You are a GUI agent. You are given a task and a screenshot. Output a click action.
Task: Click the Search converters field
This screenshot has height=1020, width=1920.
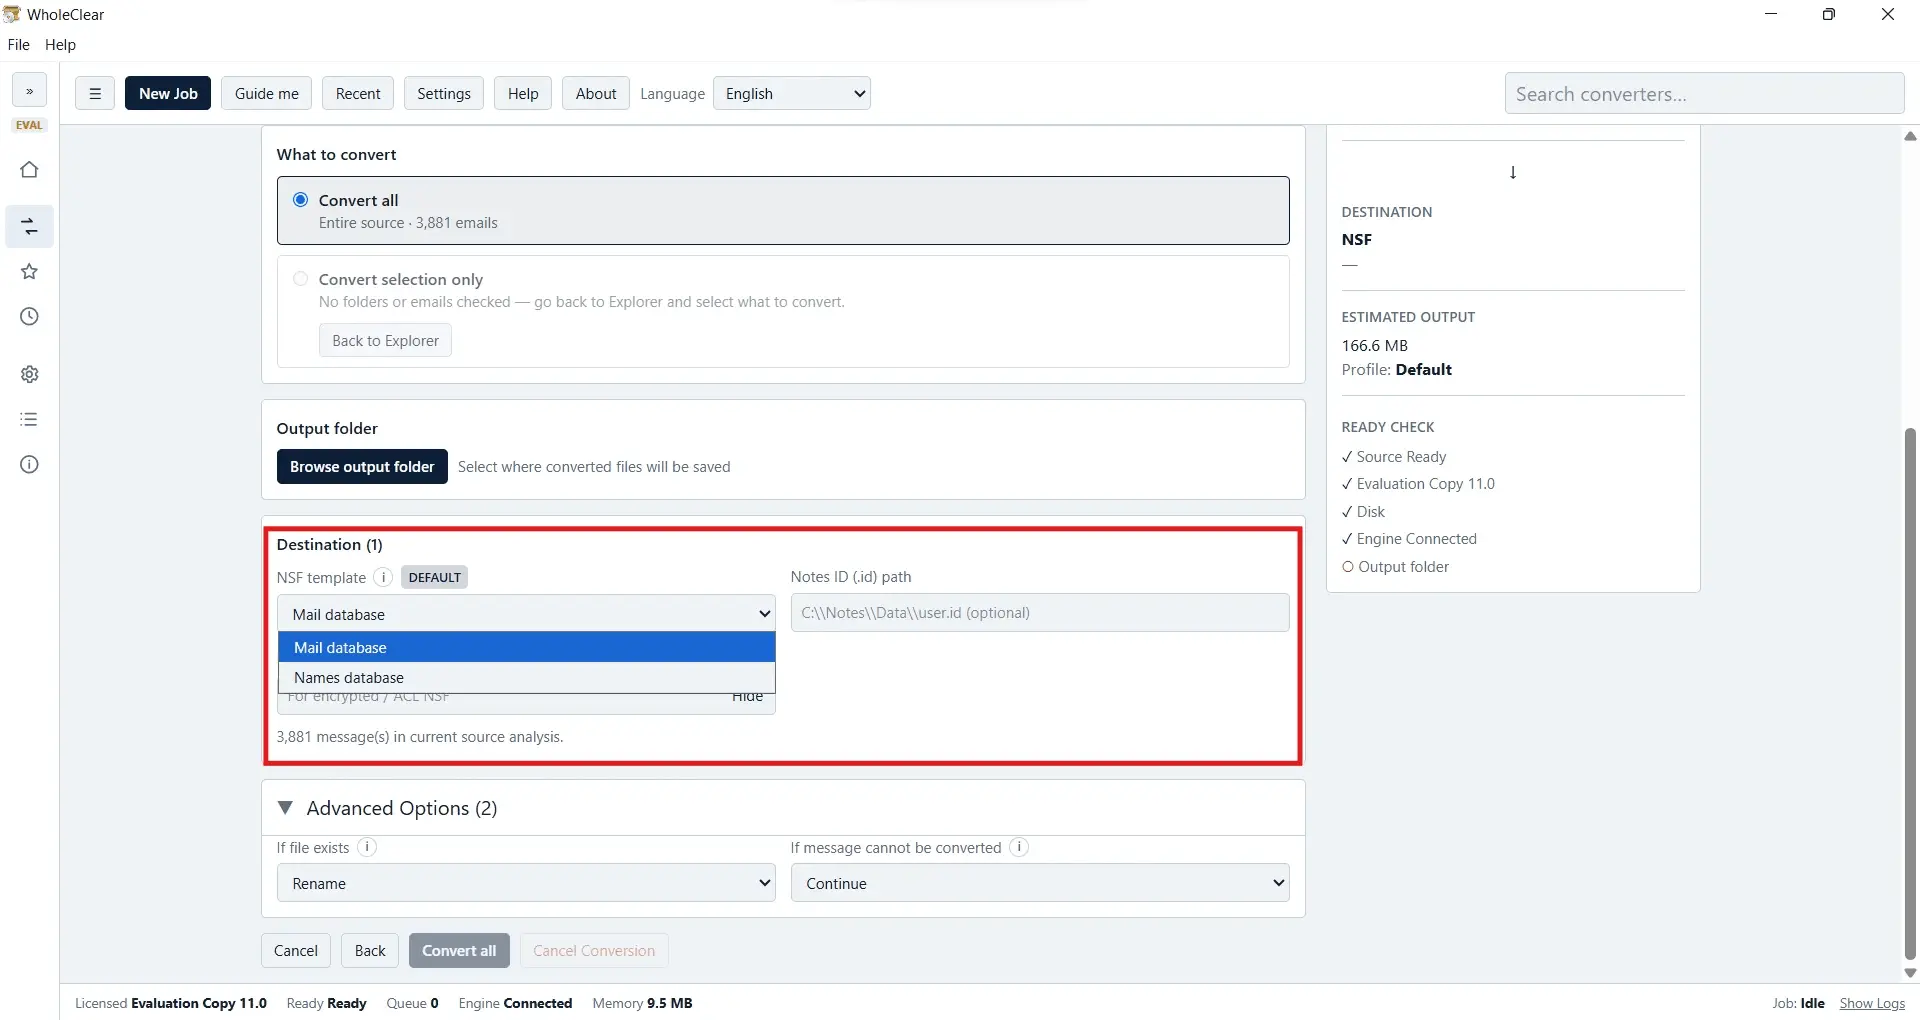pos(1704,93)
